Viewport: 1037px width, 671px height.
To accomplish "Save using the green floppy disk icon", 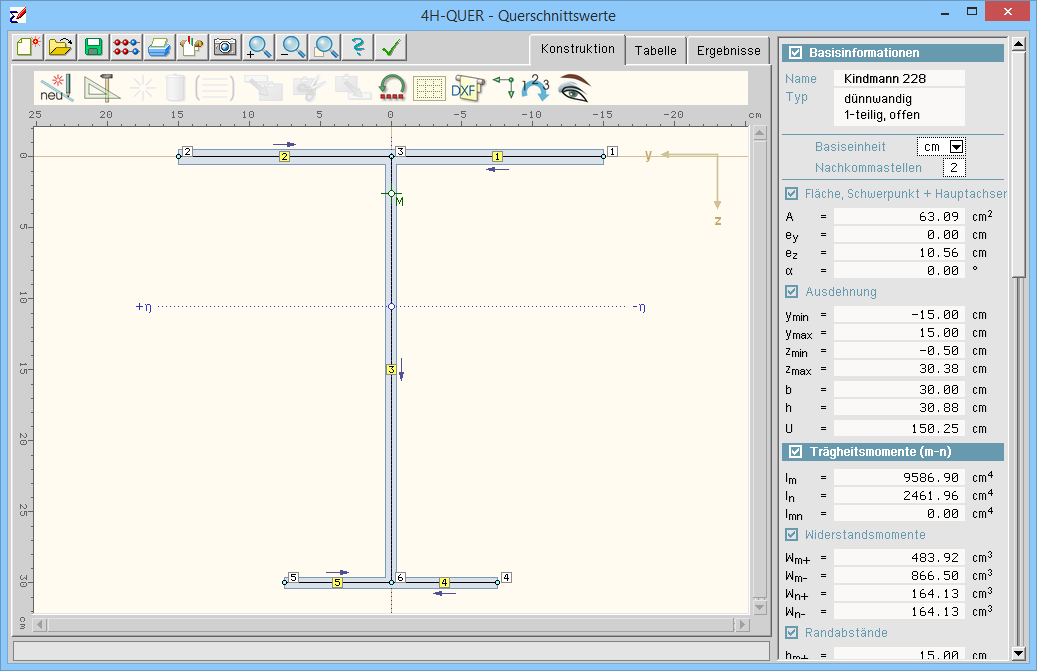I will pos(94,47).
